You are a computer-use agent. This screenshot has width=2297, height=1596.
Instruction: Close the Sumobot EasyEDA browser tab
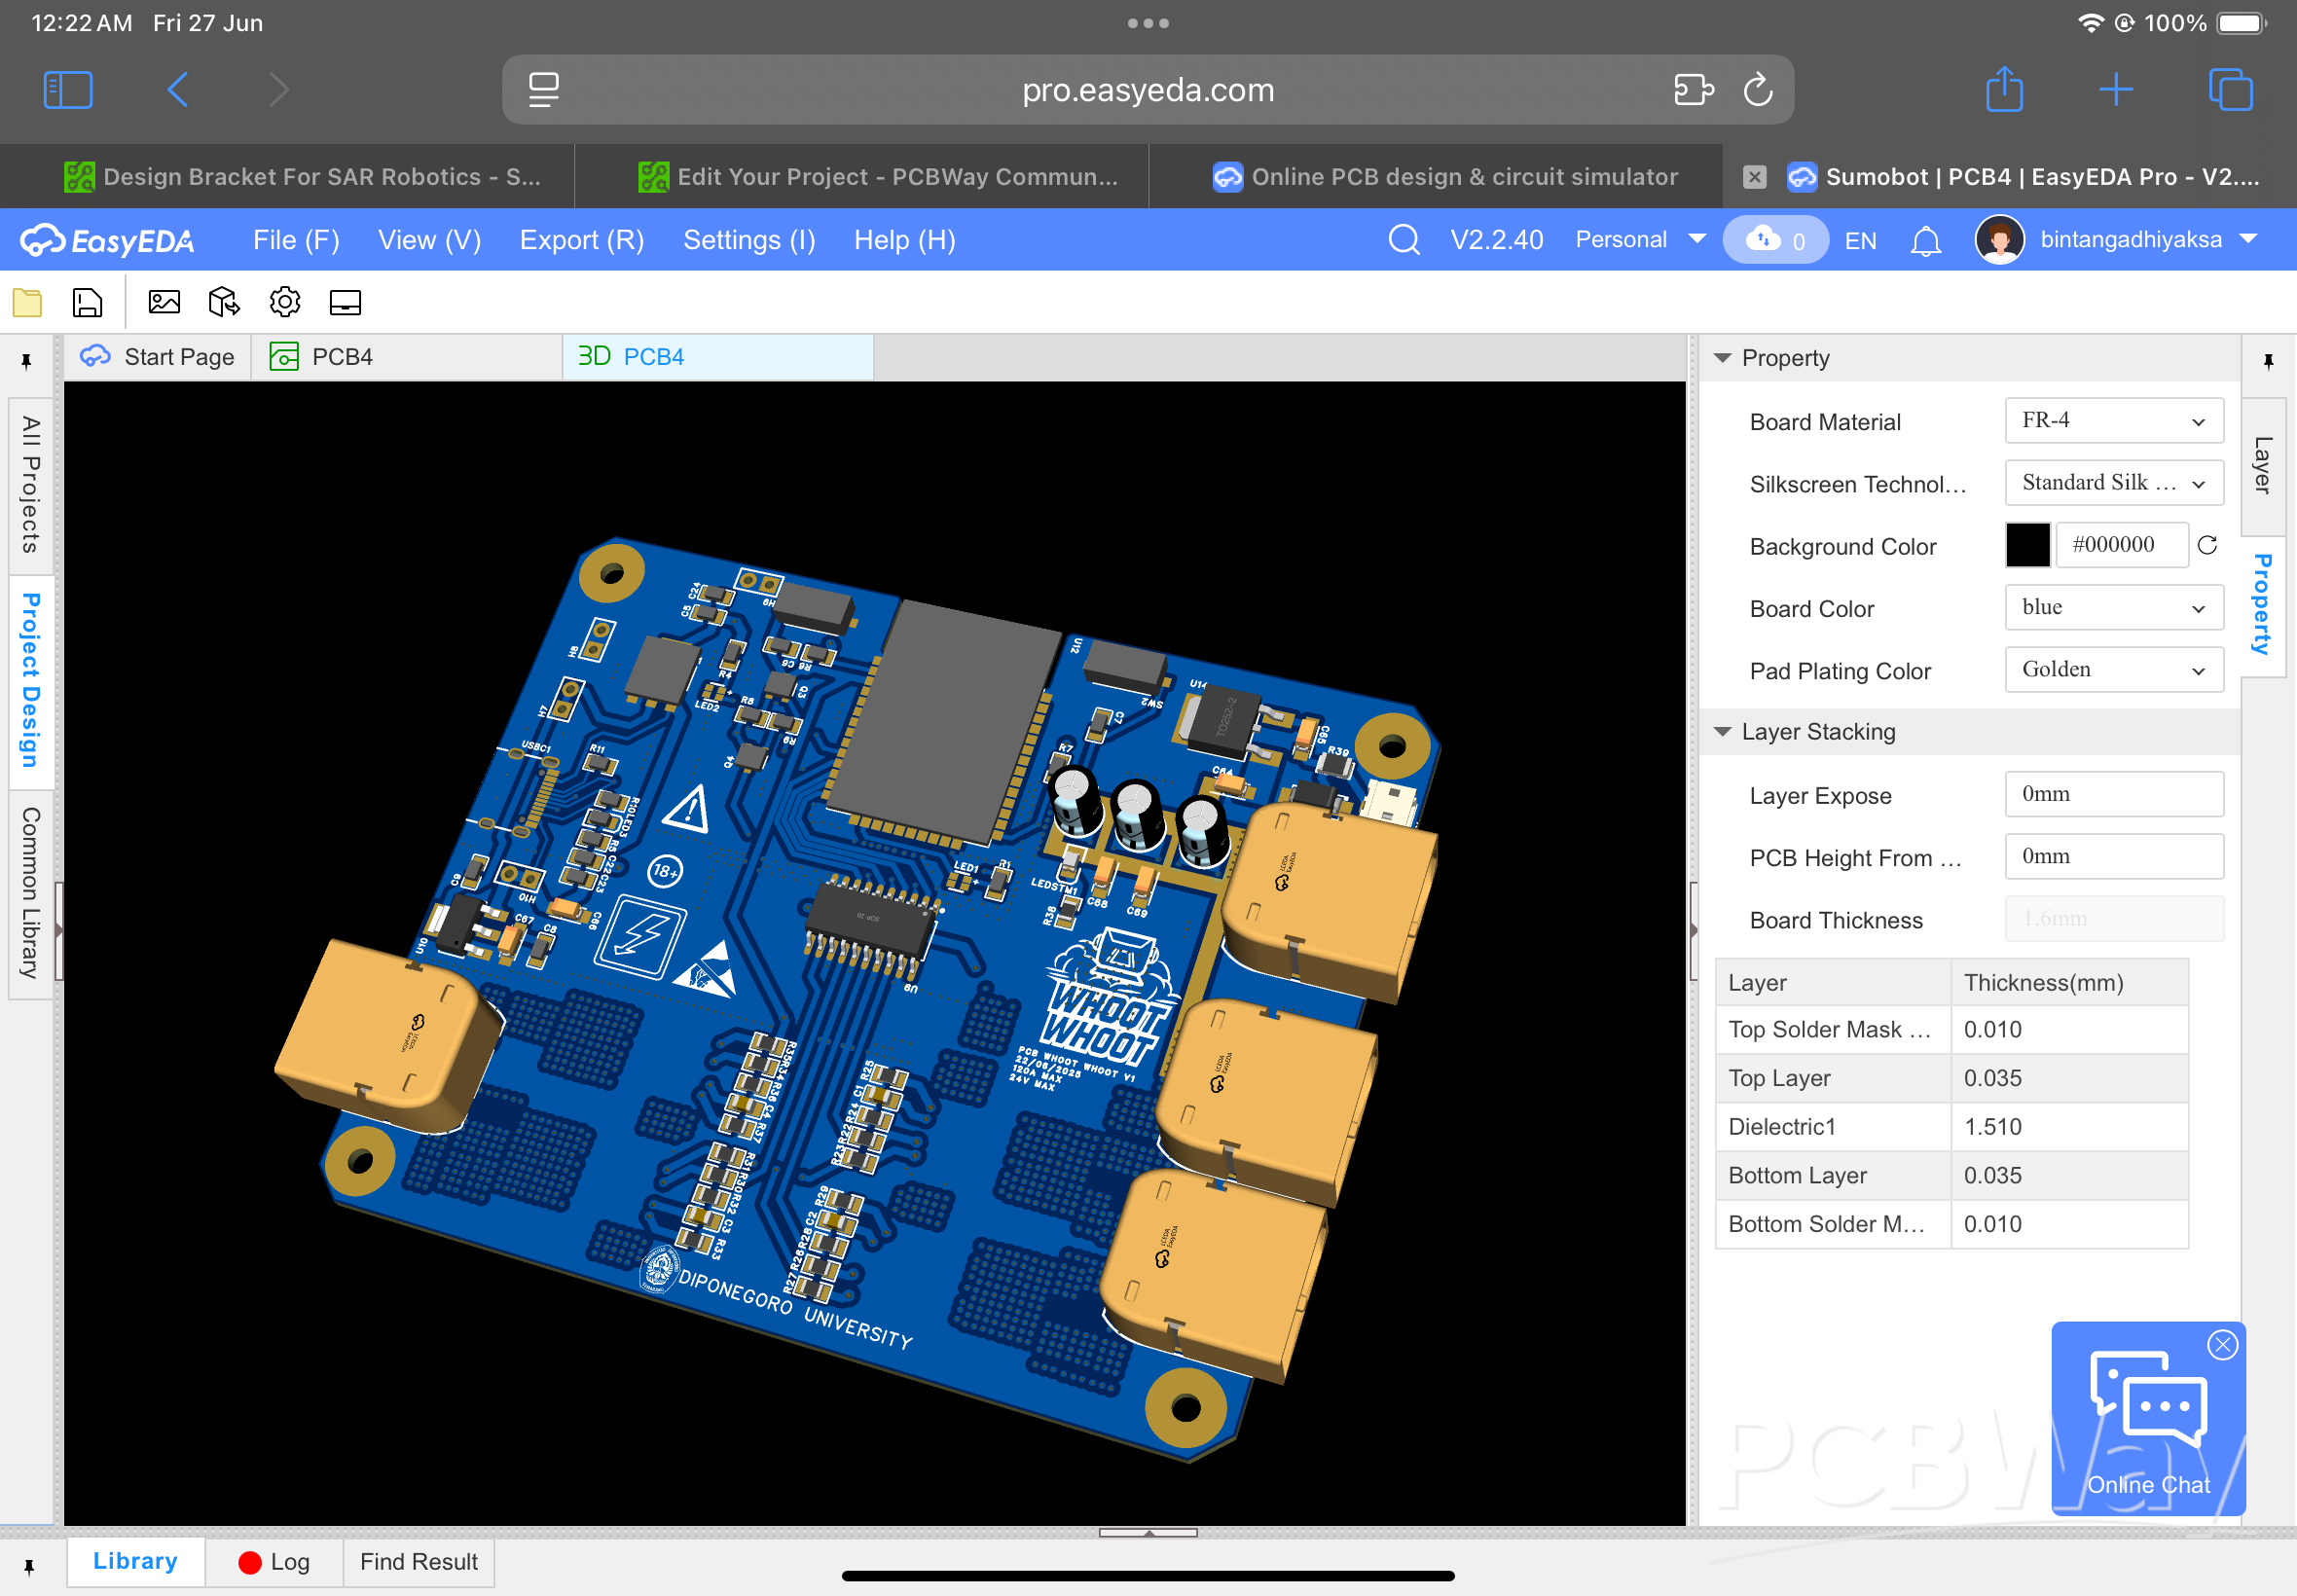pyautogui.click(x=1754, y=177)
